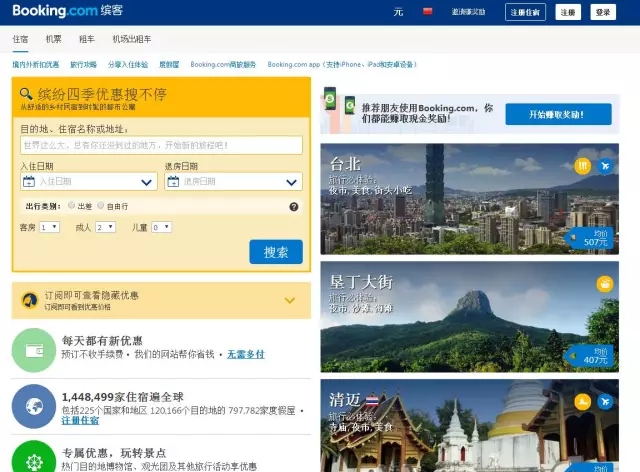Follow the 注册住宿 link under global listings
Screen dimensions: 640x472
[x=80, y=421]
